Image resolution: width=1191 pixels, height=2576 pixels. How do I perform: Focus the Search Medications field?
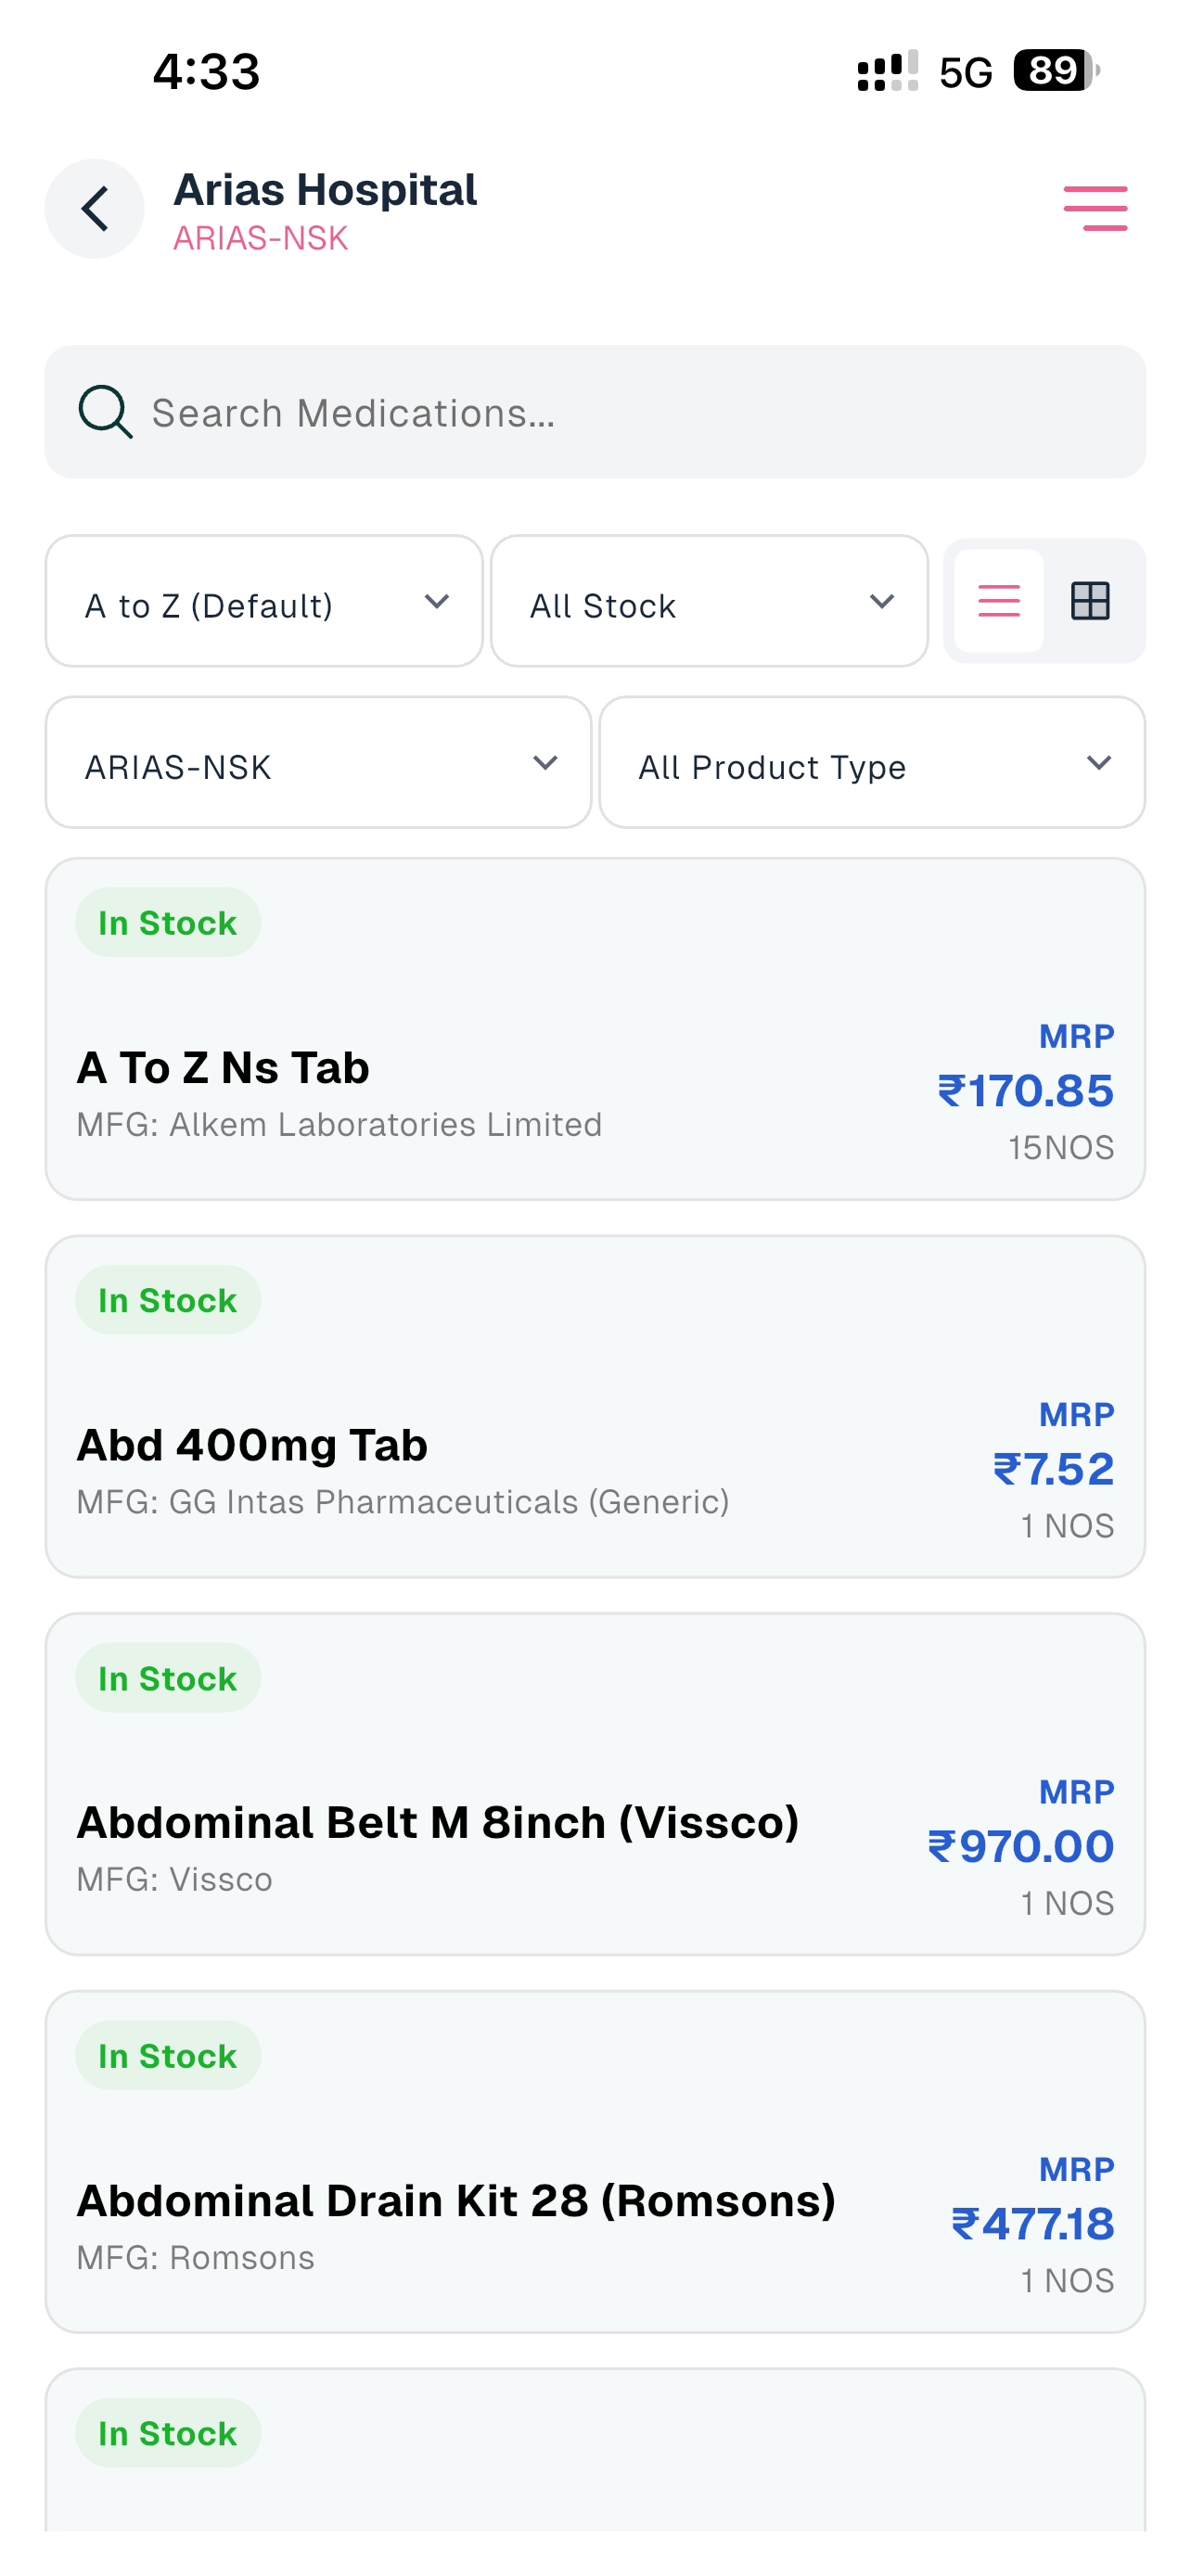click(x=595, y=412)
